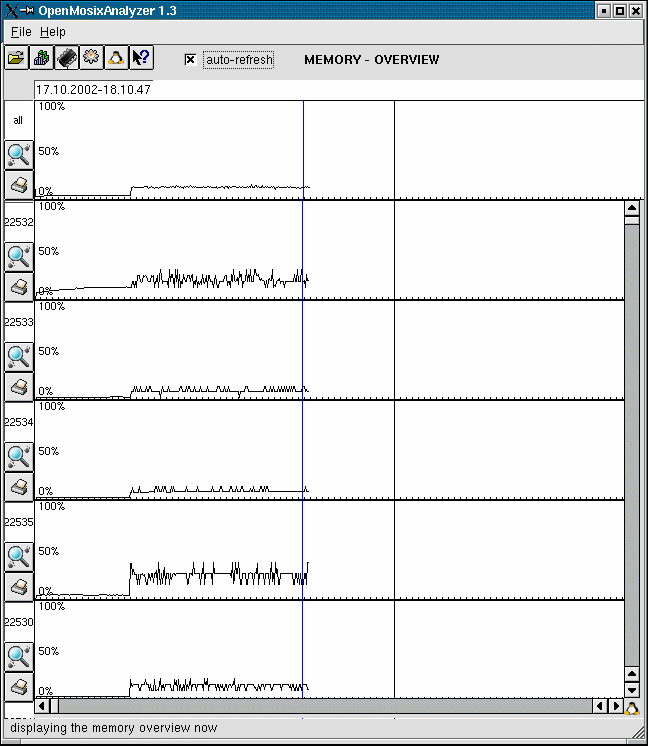Toggle the auto-refresh checkbox
The width and height of the screenshot is (648, 746).
pyautogui.click(x=190, y=60)
